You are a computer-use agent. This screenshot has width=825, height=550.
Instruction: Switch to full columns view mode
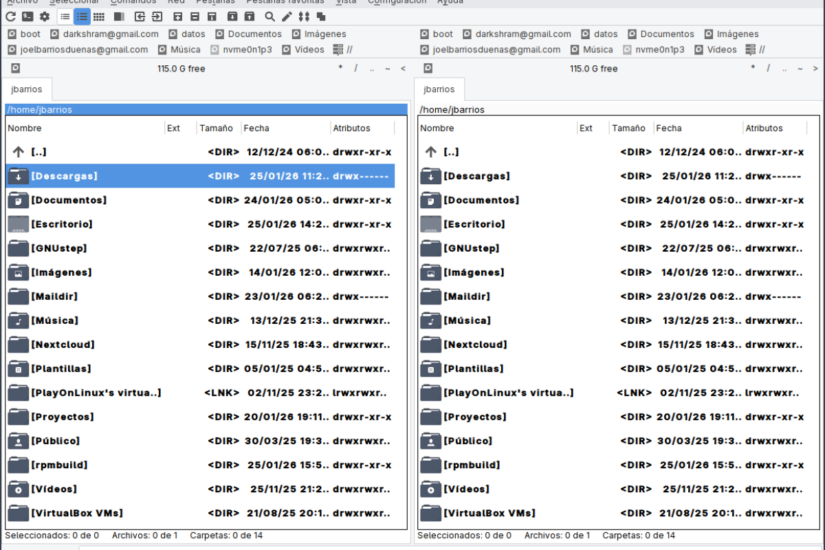pyautogui.click(x=82, y=17)
